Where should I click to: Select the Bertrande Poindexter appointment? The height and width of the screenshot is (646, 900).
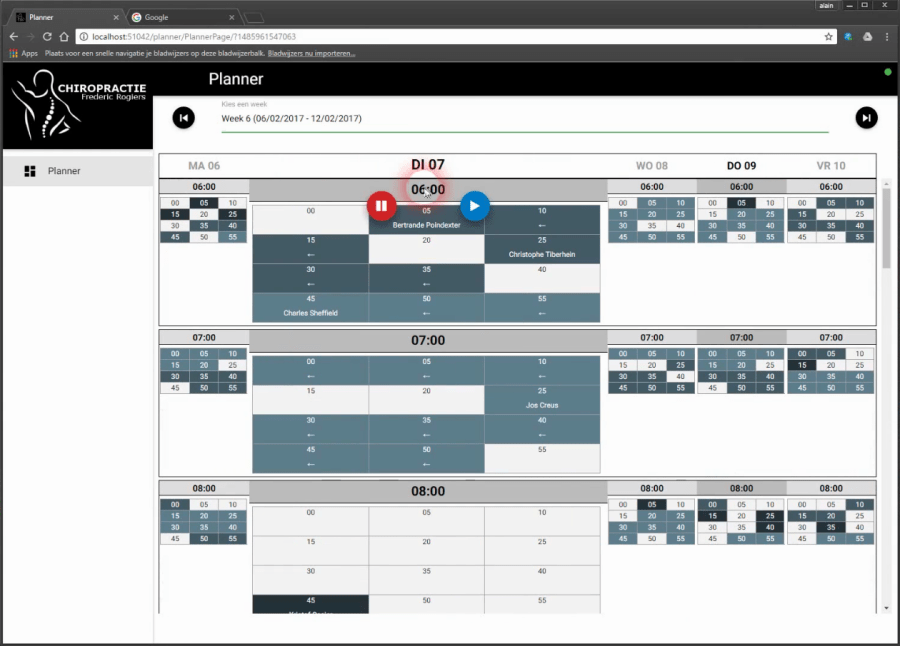[x=427, y=224]
